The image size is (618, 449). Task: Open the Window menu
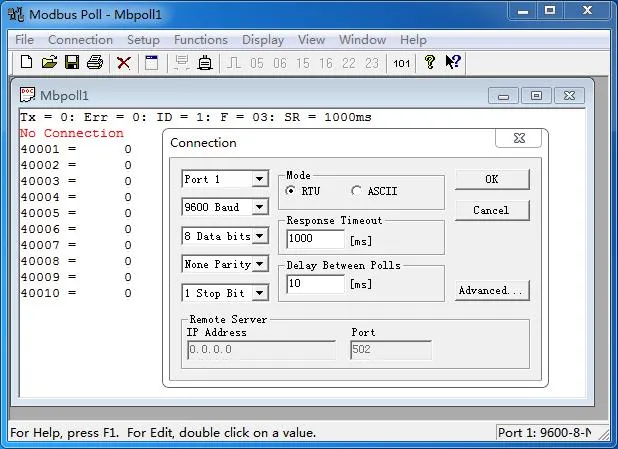[363, 40]
